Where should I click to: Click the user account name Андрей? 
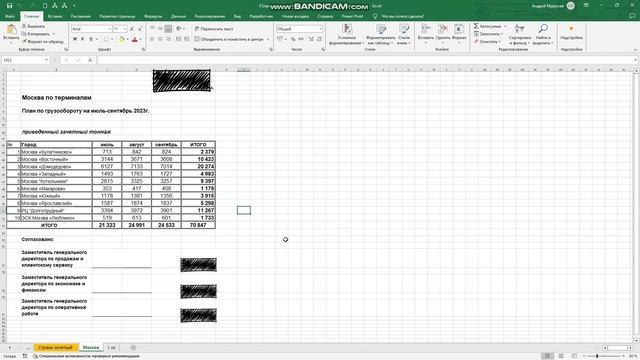(x=547, y=6)
